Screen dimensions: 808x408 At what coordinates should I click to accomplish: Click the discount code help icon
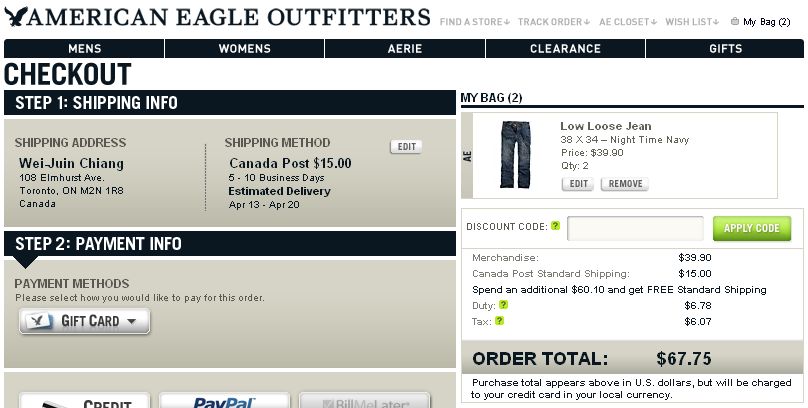pyautogui.click(x=555, y=226)
